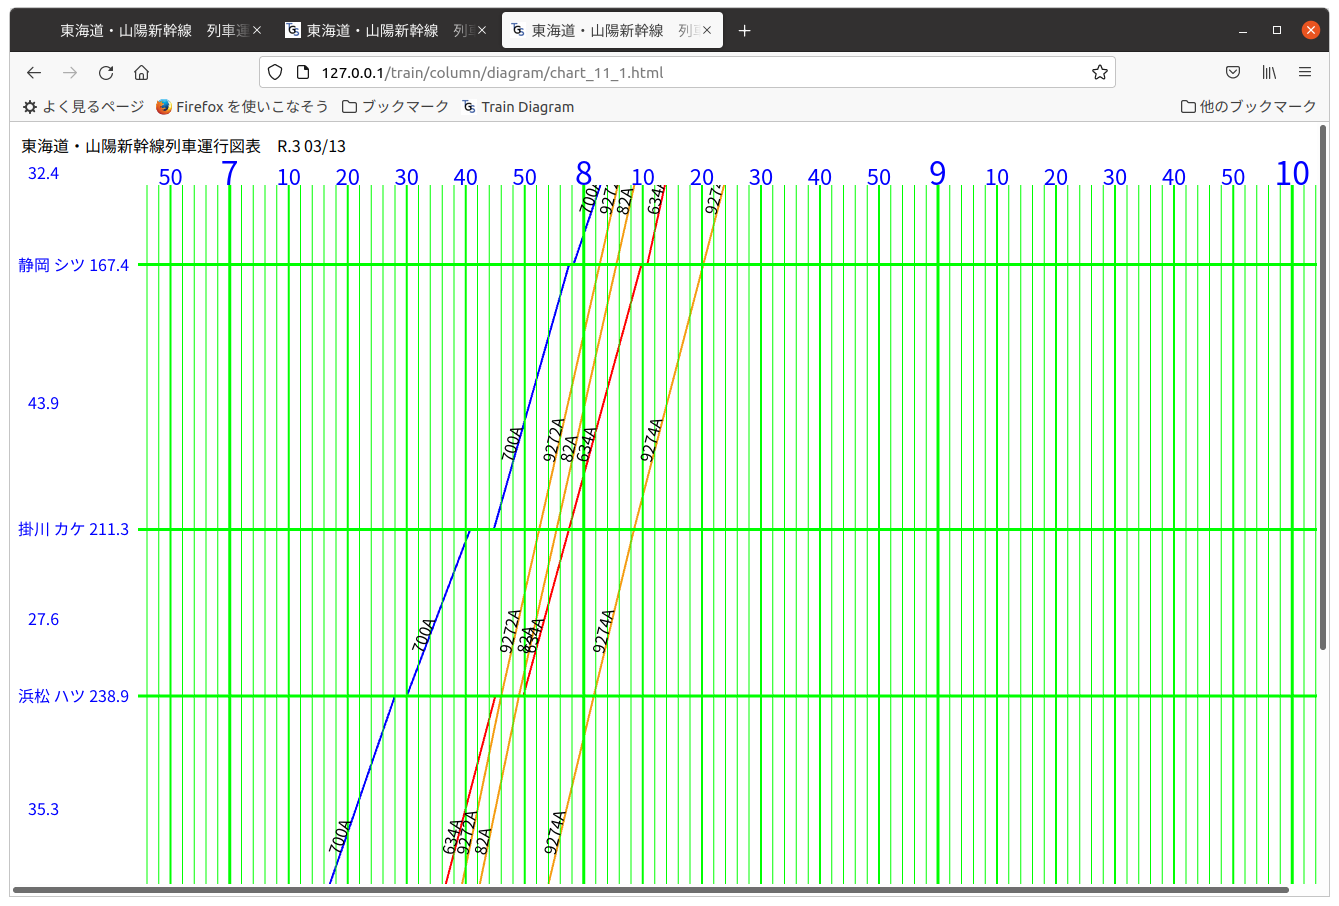Image resolution: width=1339 pixels, height=906 pixels.
Task: Reload the current page
Action: tap(106, 72)
